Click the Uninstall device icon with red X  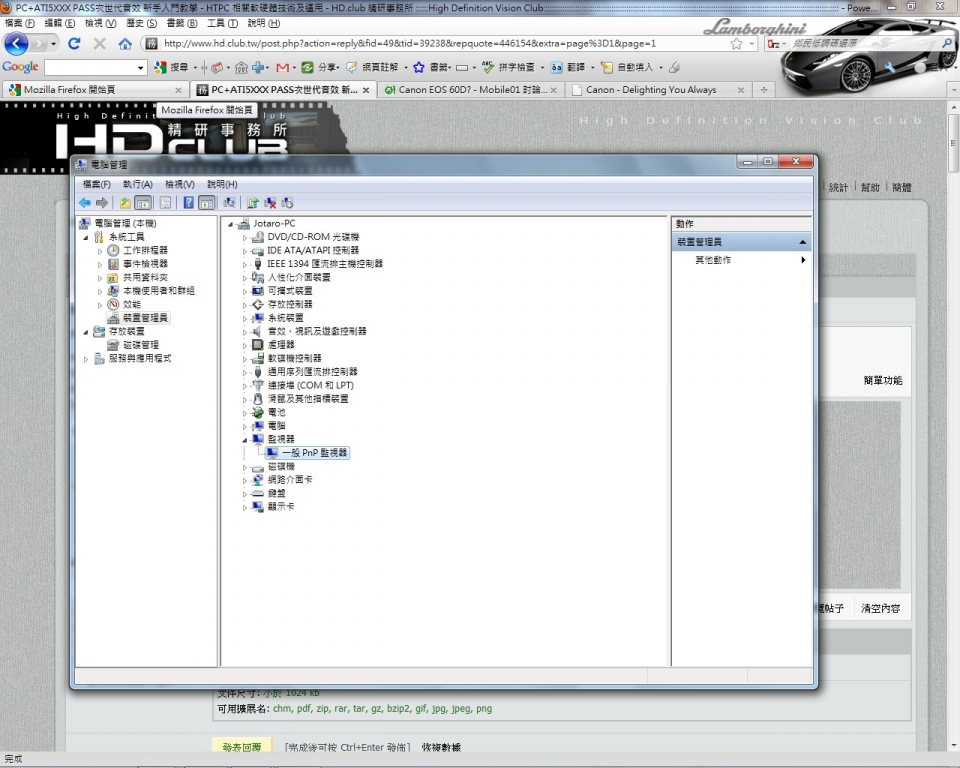click(270, 203)
